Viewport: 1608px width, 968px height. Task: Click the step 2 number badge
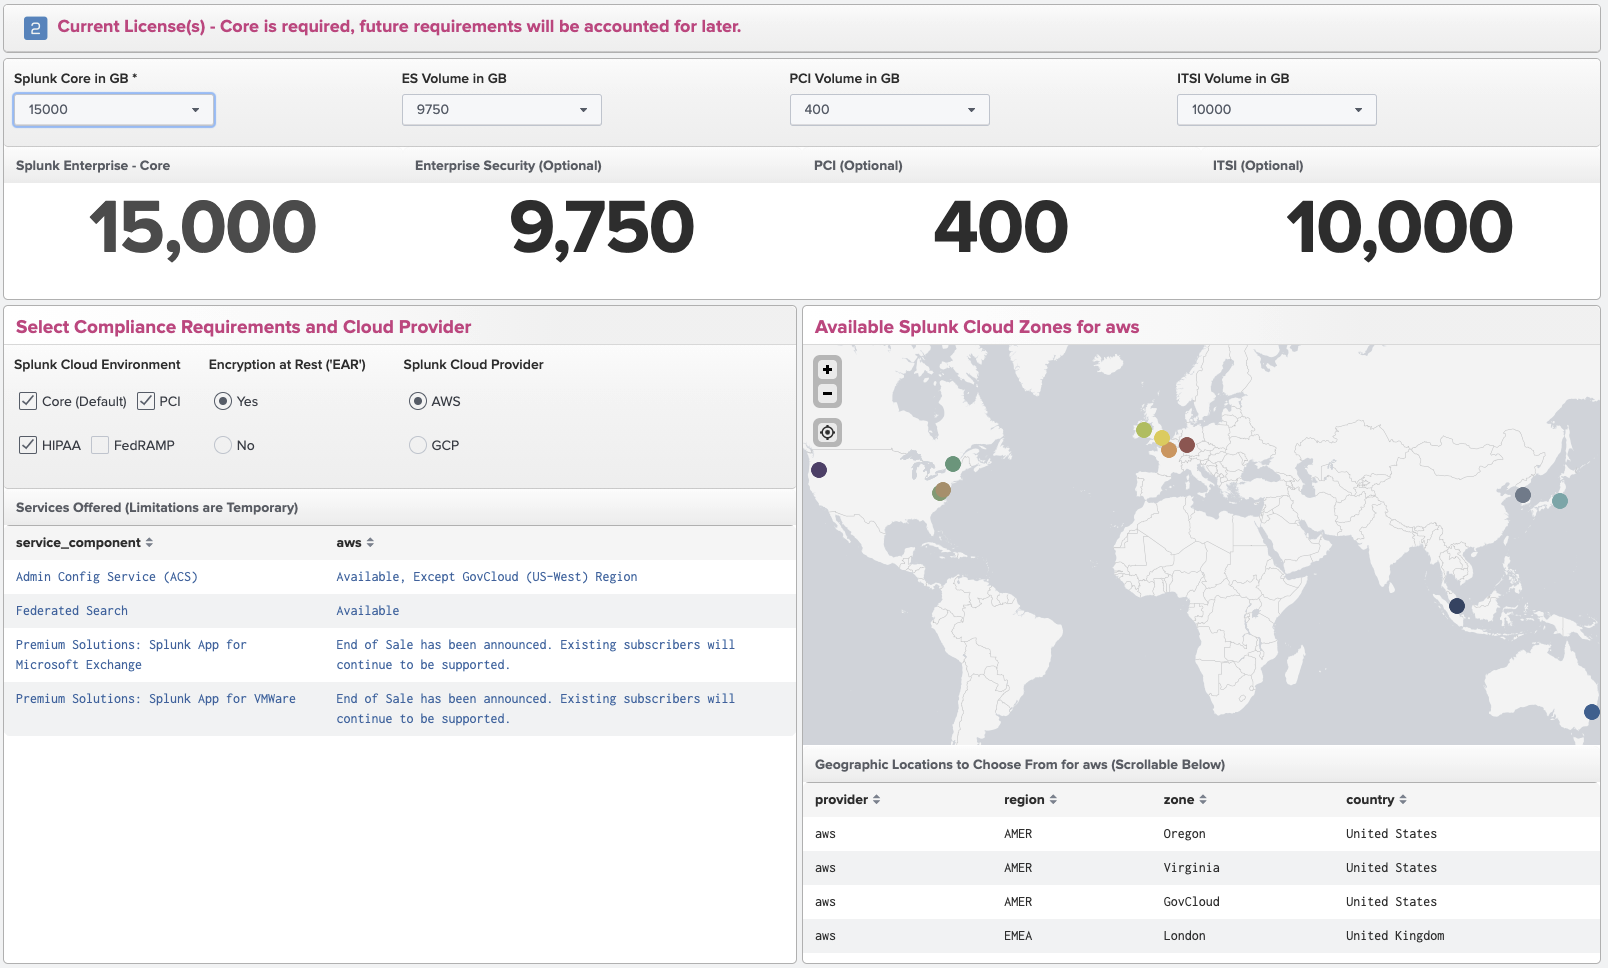pyautogui.click(x=35, y=28)
